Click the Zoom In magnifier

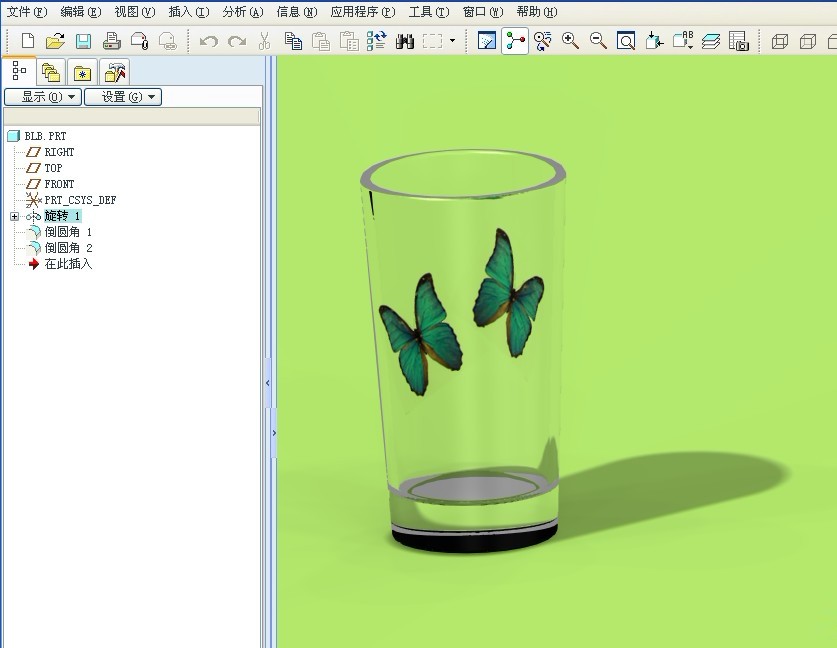tap(570, 41)
